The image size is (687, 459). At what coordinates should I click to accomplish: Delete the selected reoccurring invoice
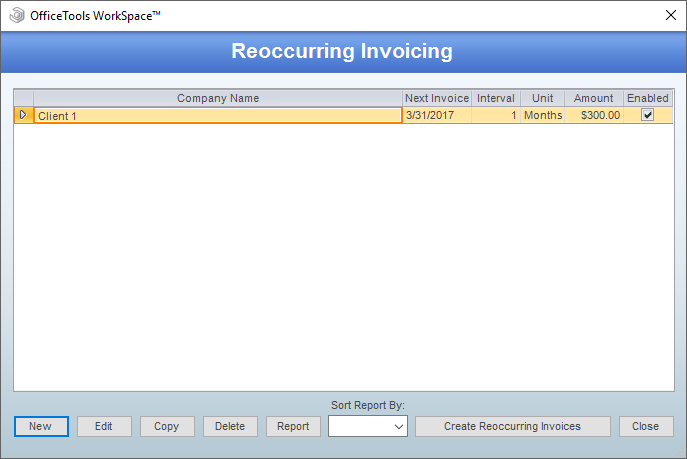click(x=230, y=426)
